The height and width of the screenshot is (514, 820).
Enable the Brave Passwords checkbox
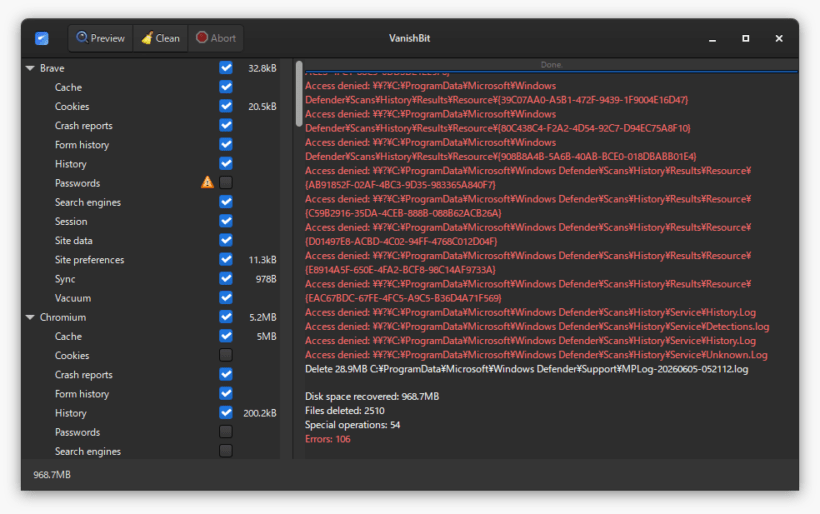tap(226, 182)
